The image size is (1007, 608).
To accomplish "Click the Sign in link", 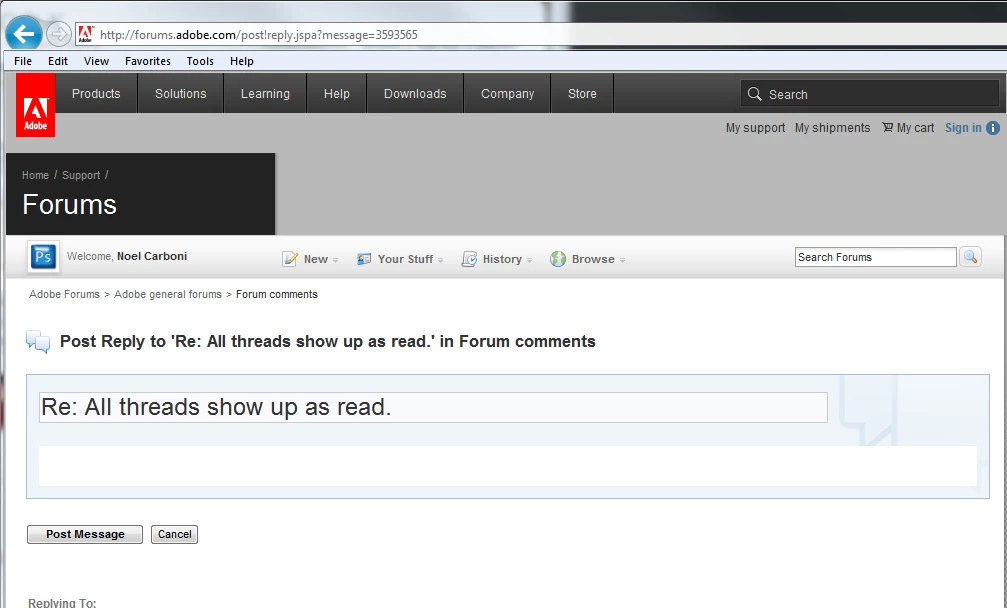I will 963,128.
